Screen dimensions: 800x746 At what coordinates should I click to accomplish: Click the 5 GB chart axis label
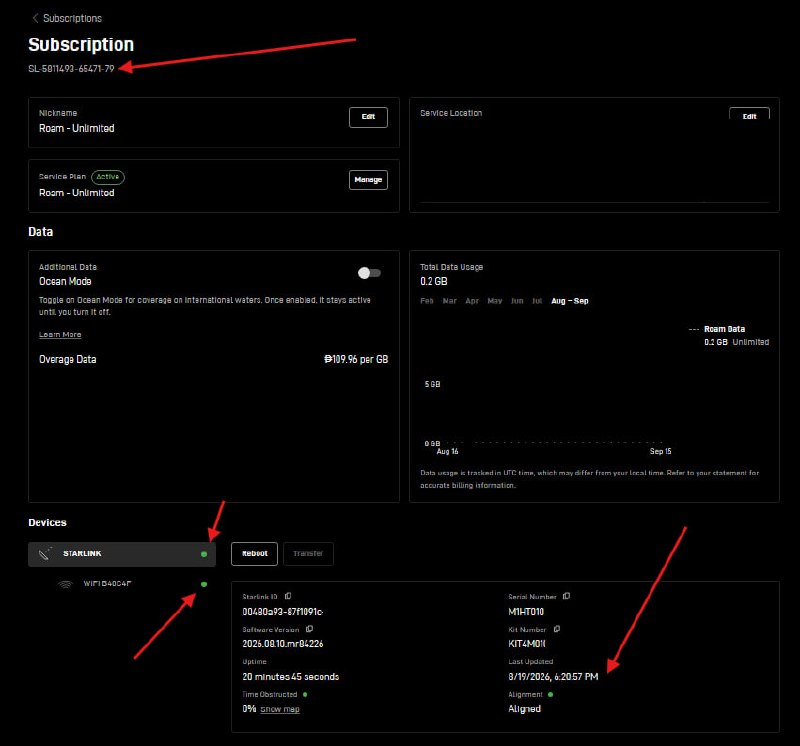click(x=432, y=384)
